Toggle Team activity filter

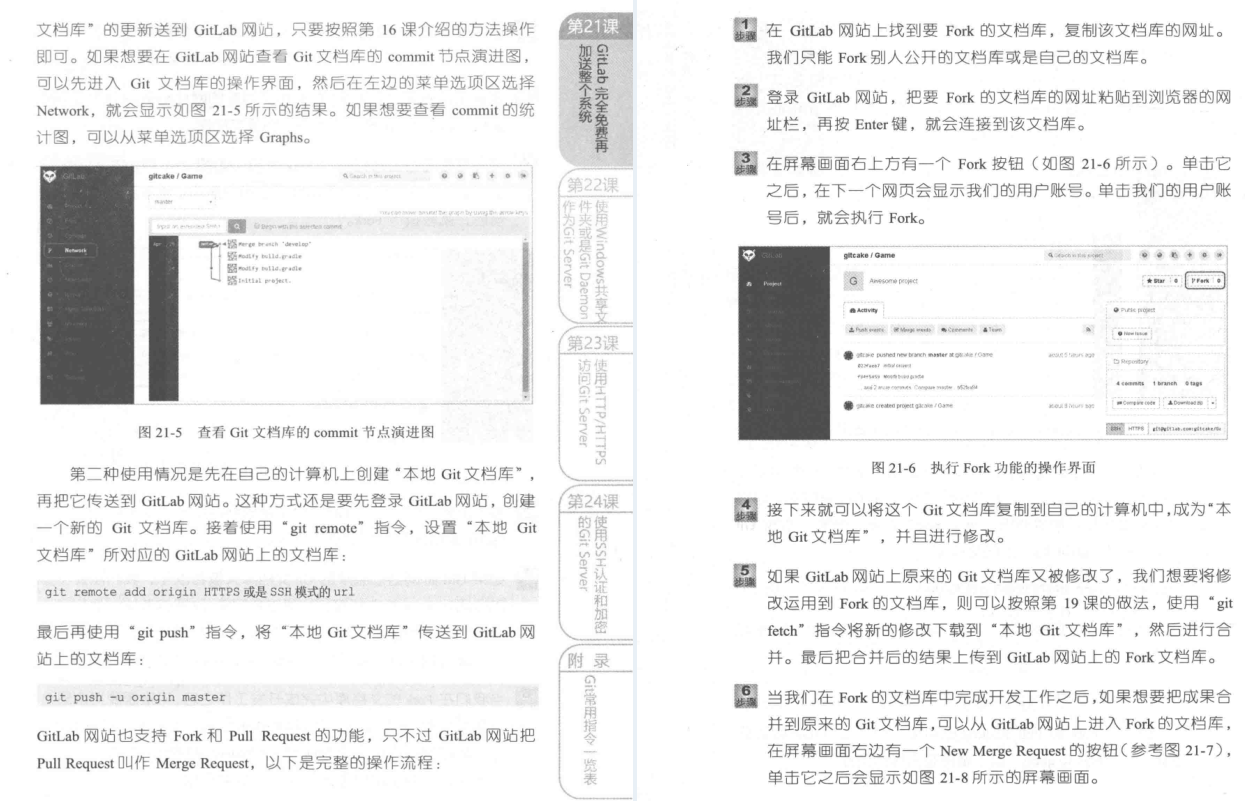click(x=992, y=330)
